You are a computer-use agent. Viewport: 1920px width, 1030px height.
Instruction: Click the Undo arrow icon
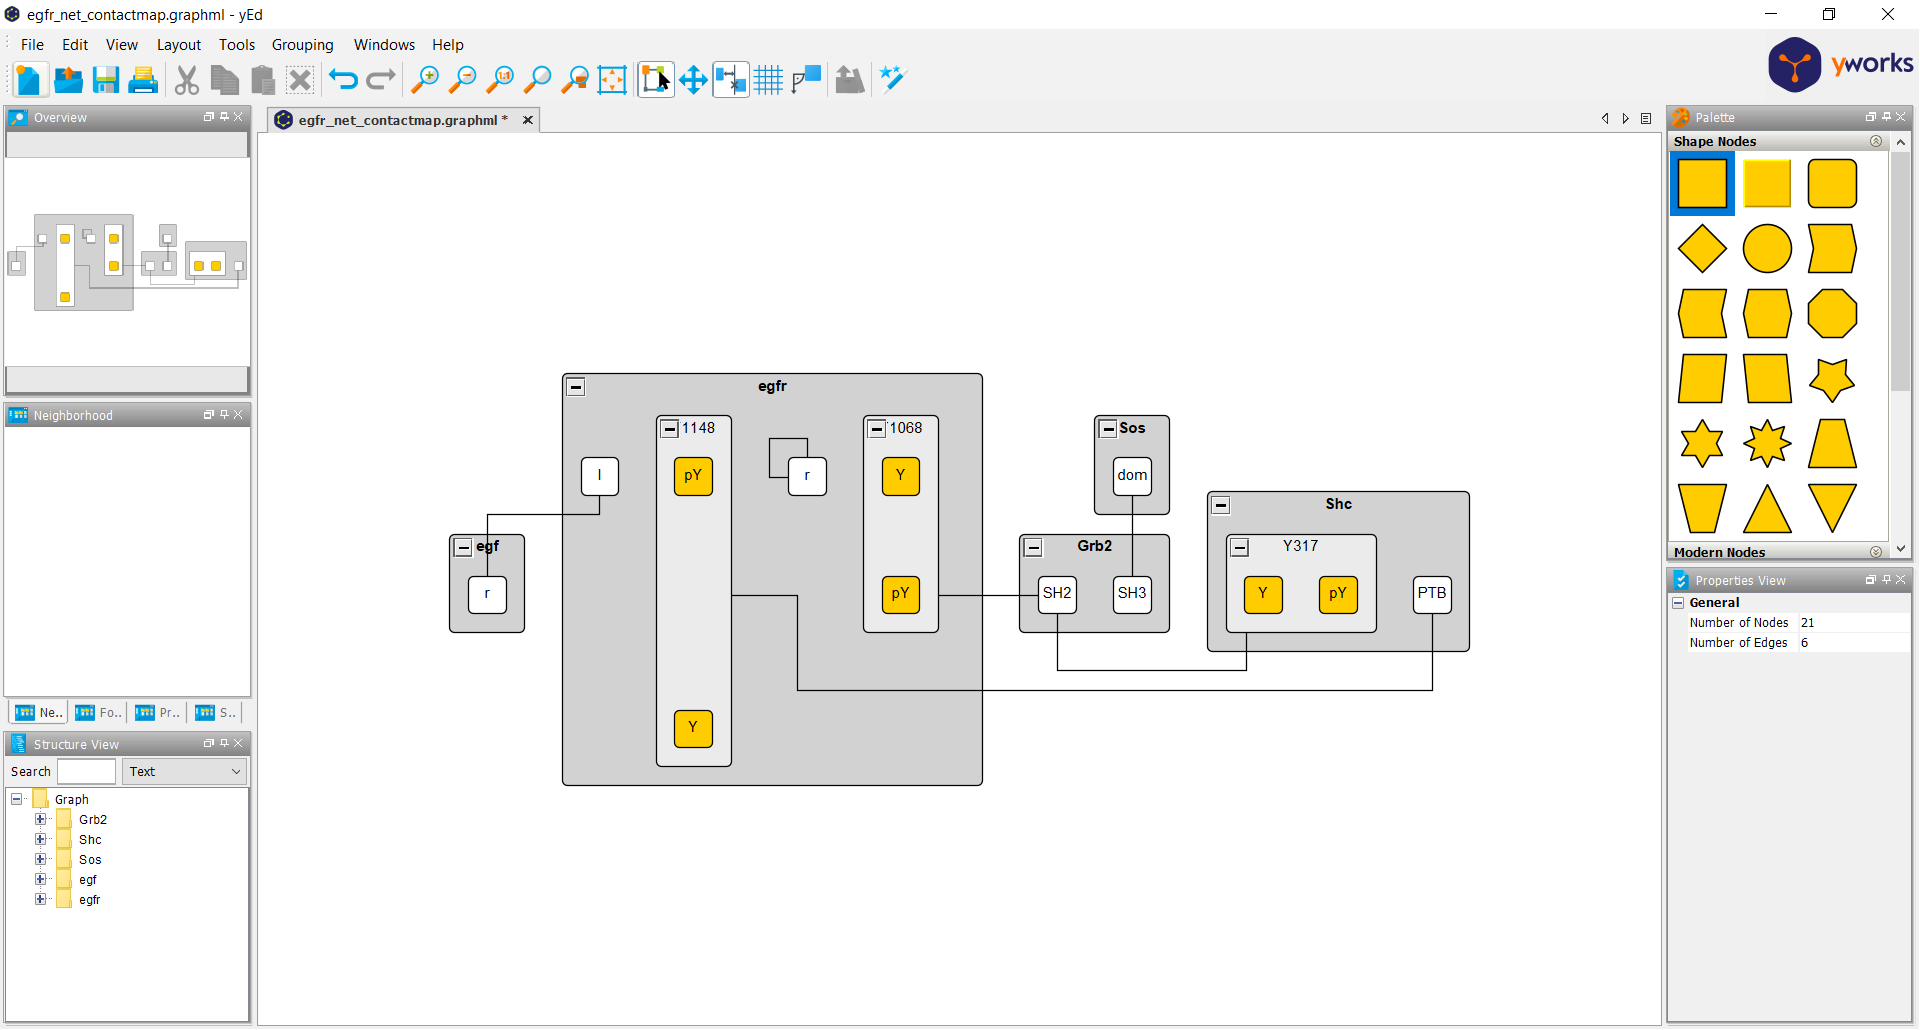(342, 79)
